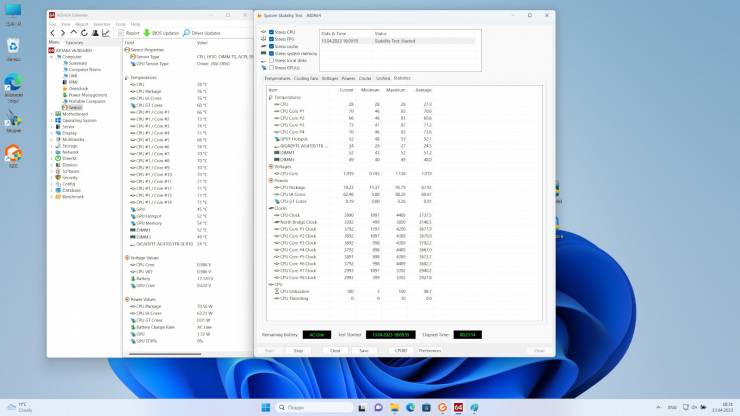740x416 pixels.
Task: Click the Report toolbar button
Action: (129, 33)
